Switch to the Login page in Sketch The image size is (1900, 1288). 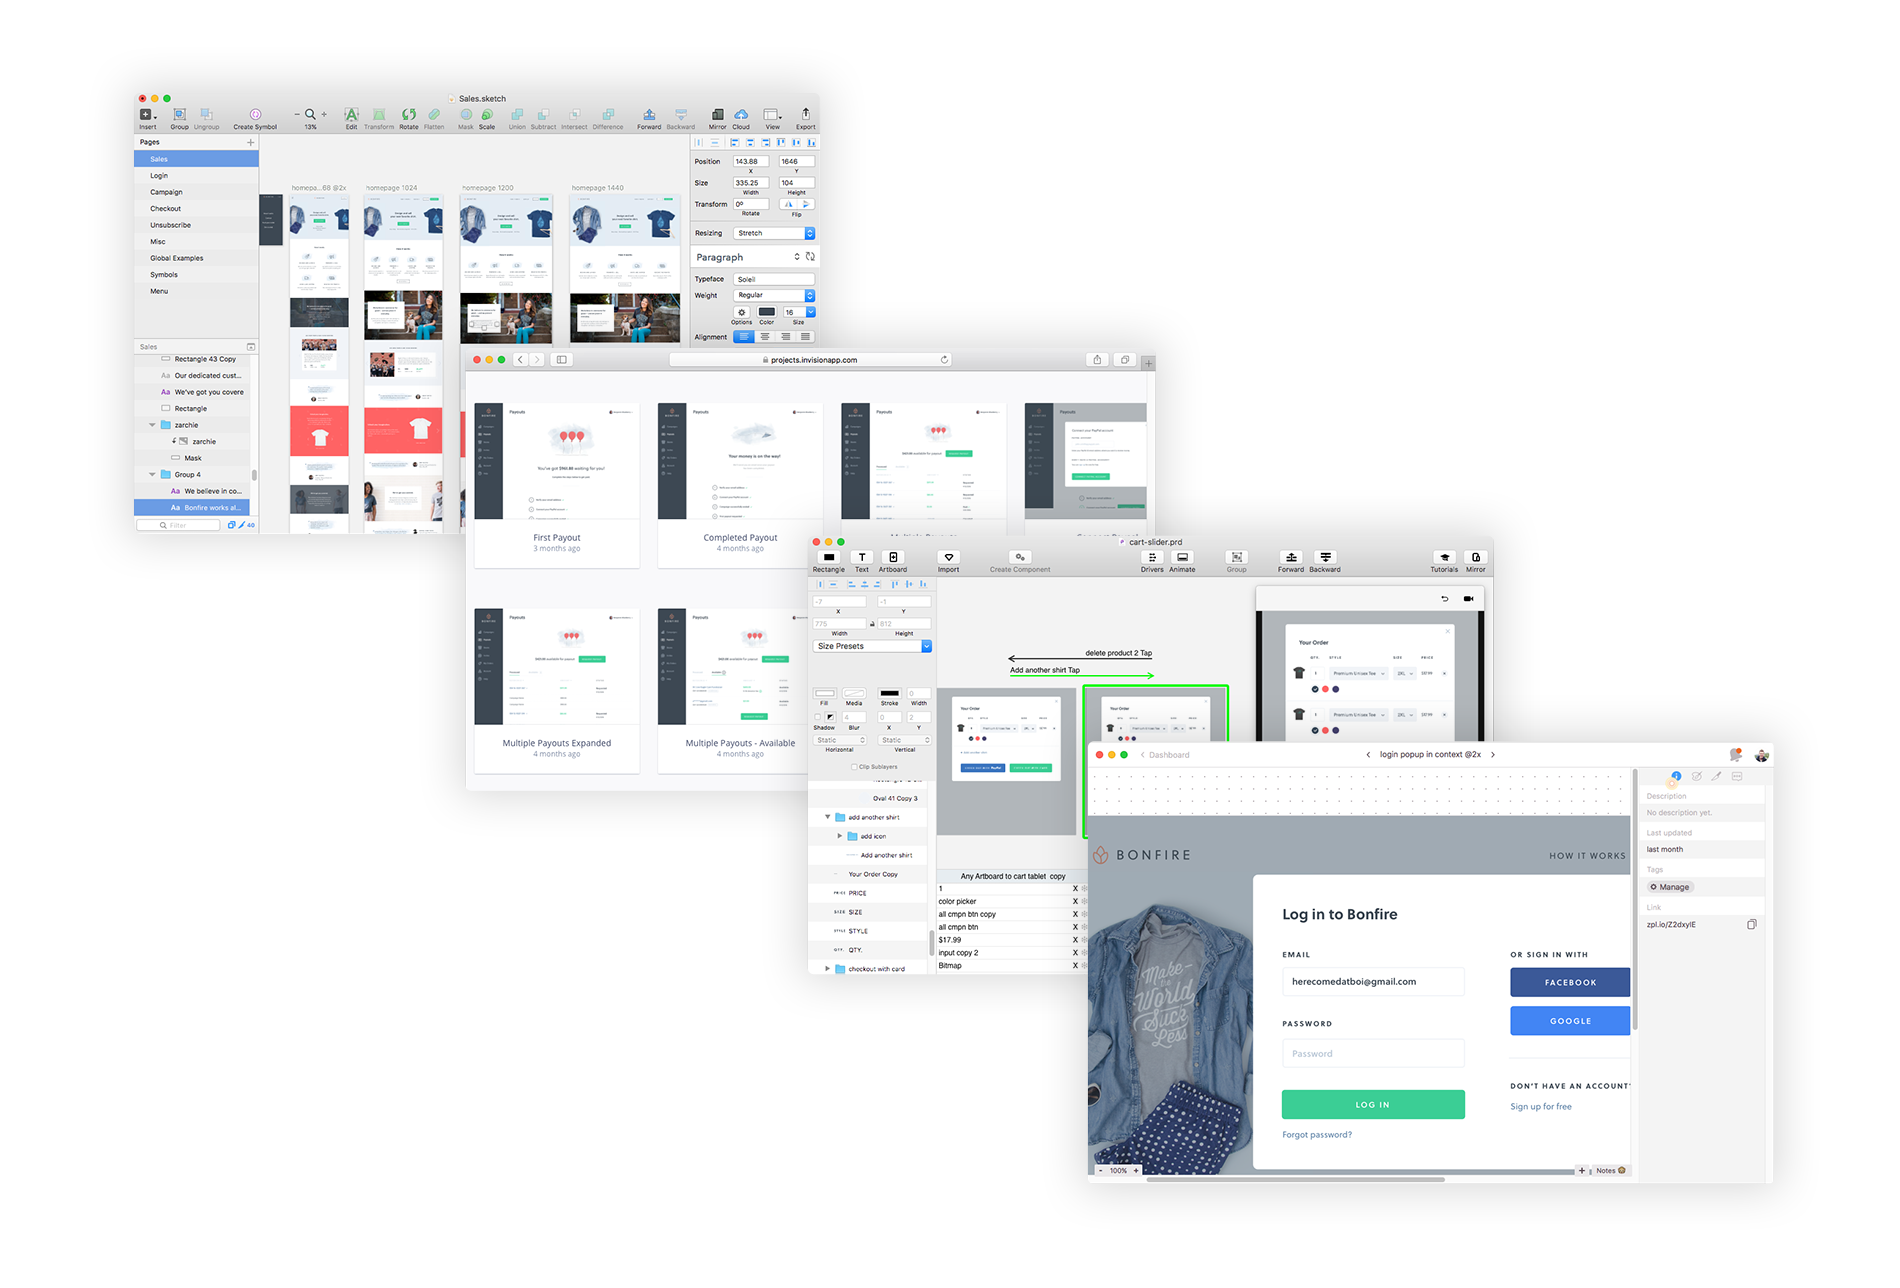[159, 175]
